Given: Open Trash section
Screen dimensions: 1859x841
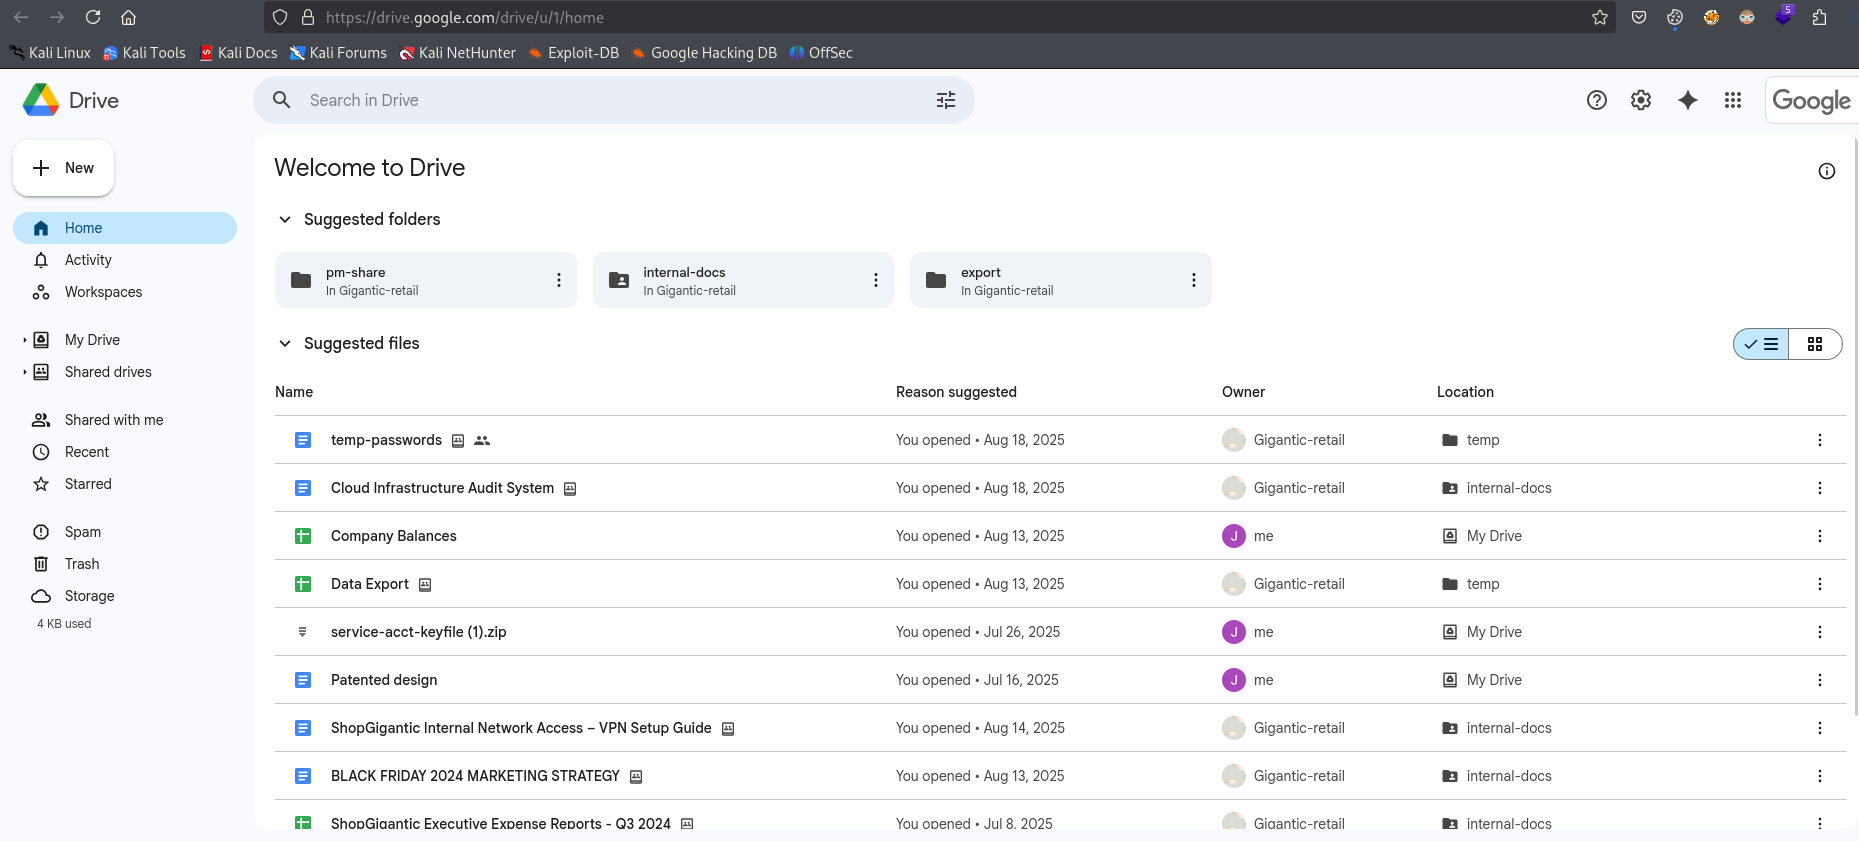Looking at the screenshot, I should point(125,564).
